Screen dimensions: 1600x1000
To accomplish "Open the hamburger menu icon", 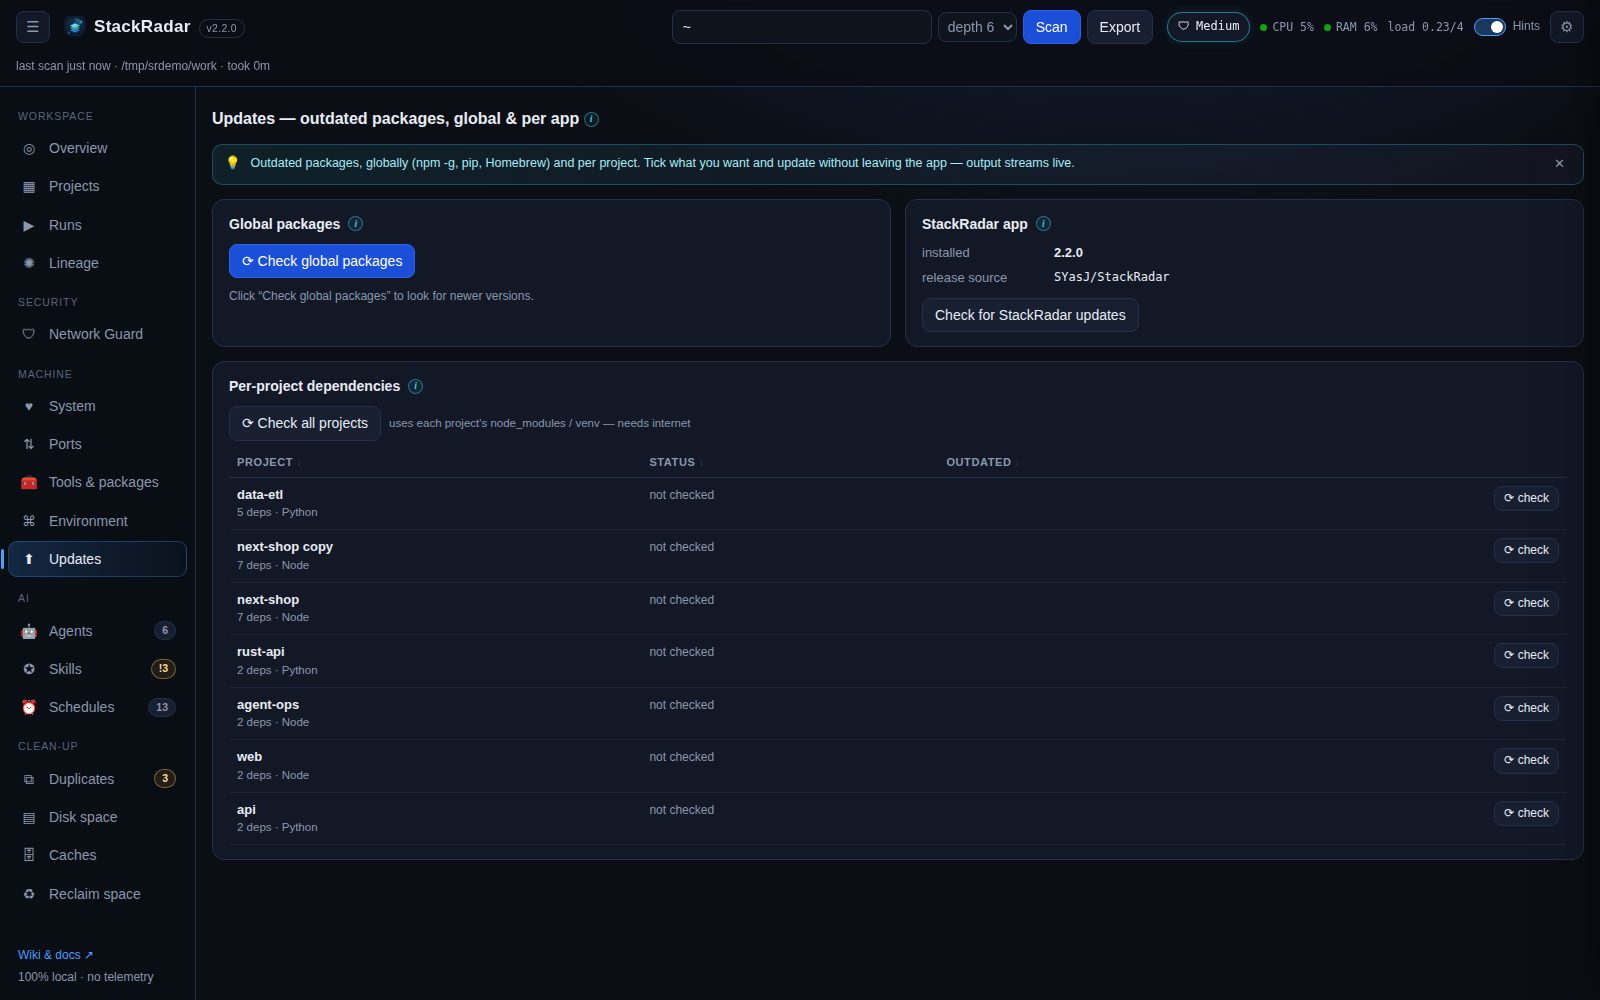I will (x=32, y=27).
